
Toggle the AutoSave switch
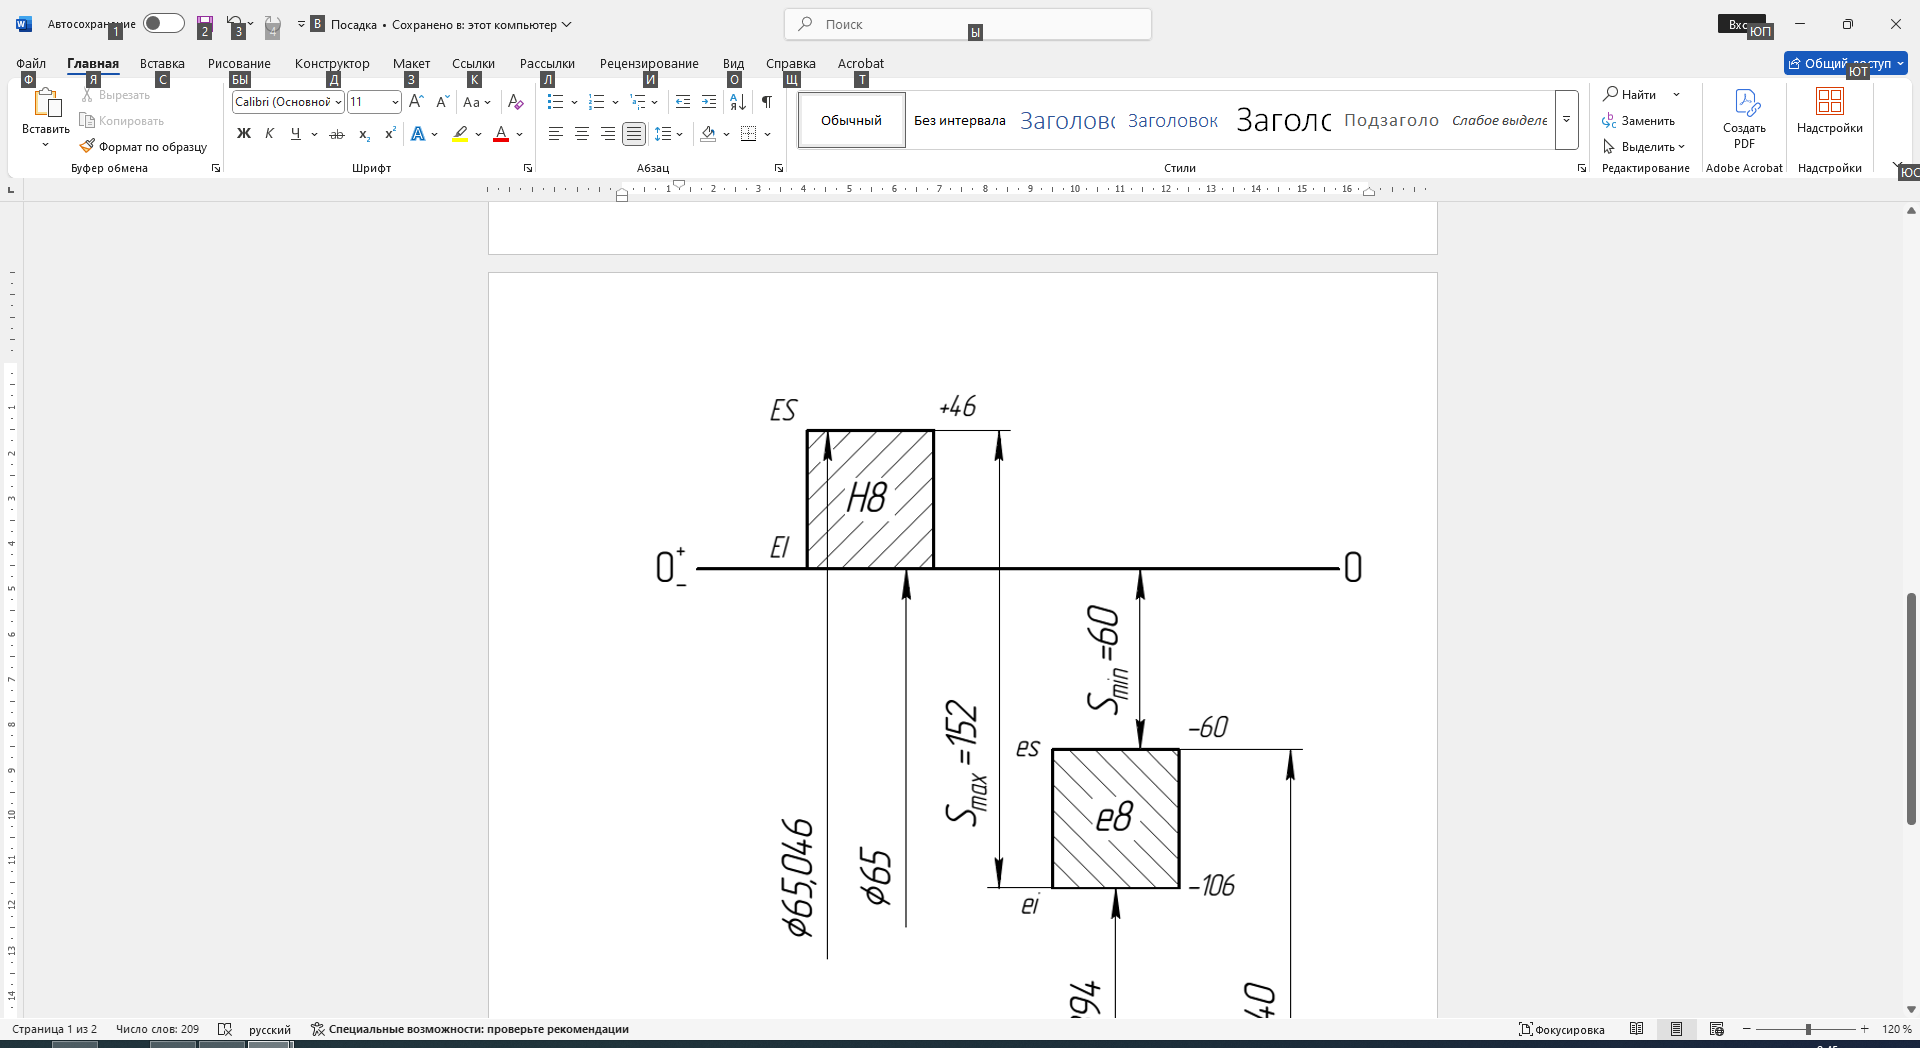pos(163,23)
